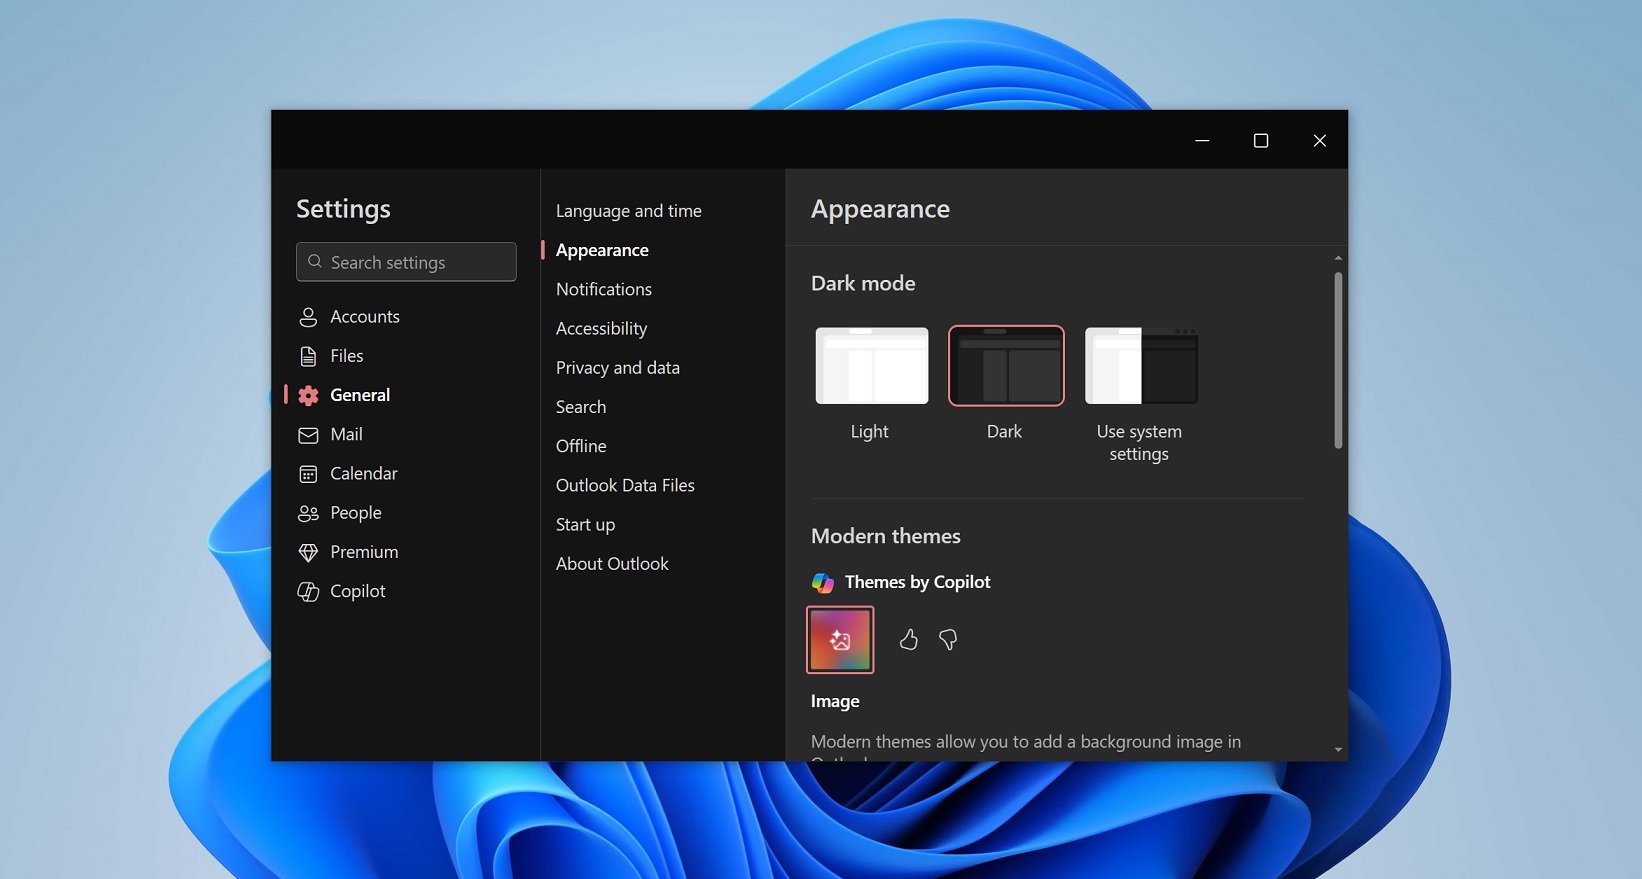Select the Dark mode option
This screenshot has width=1642, height=879.
tap(1005, 366)
